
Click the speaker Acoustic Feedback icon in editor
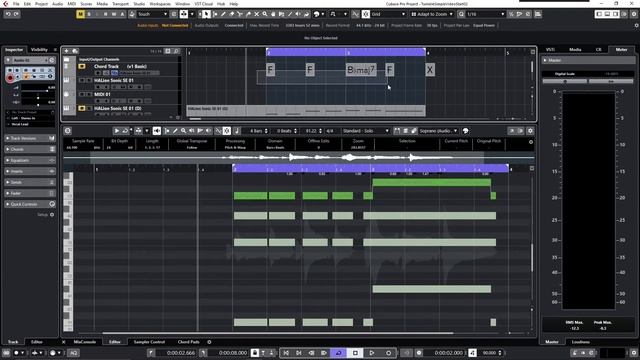coord(157,131)
